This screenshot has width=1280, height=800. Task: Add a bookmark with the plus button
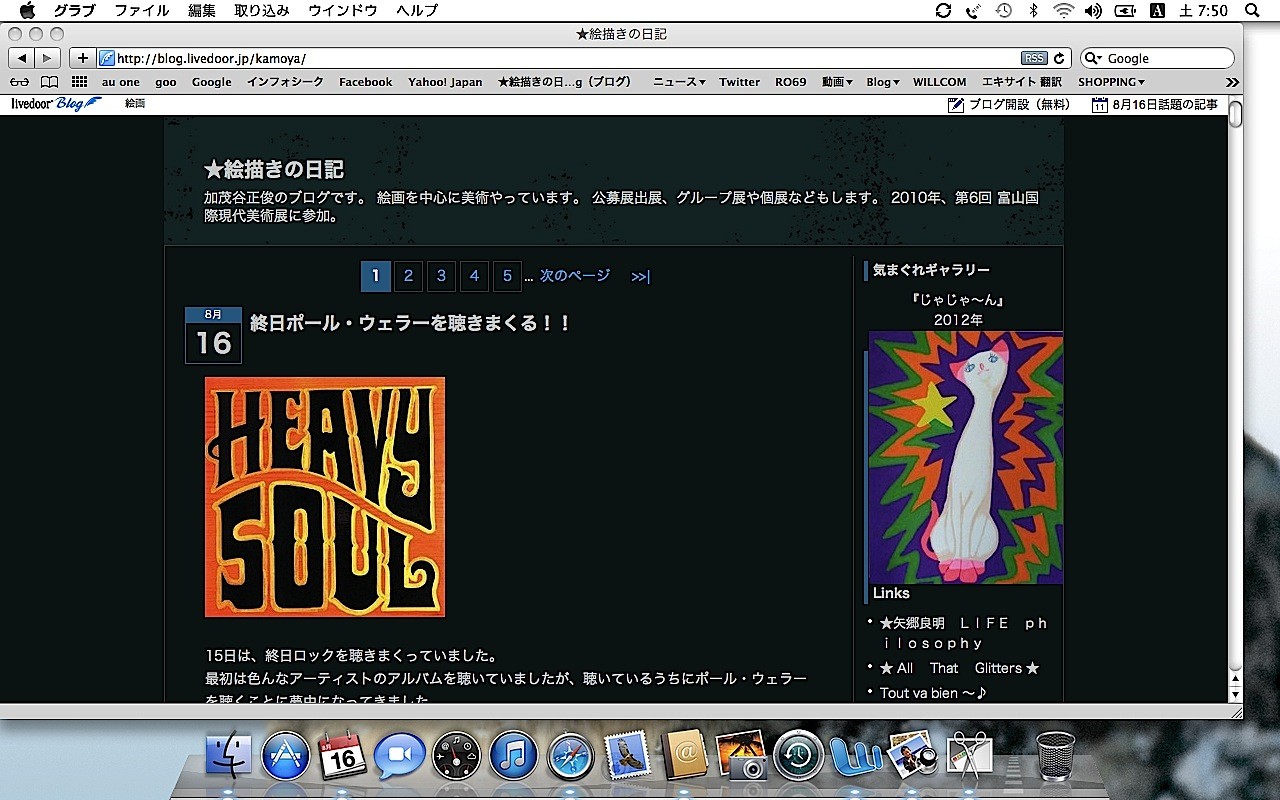(x=83, y=58)
